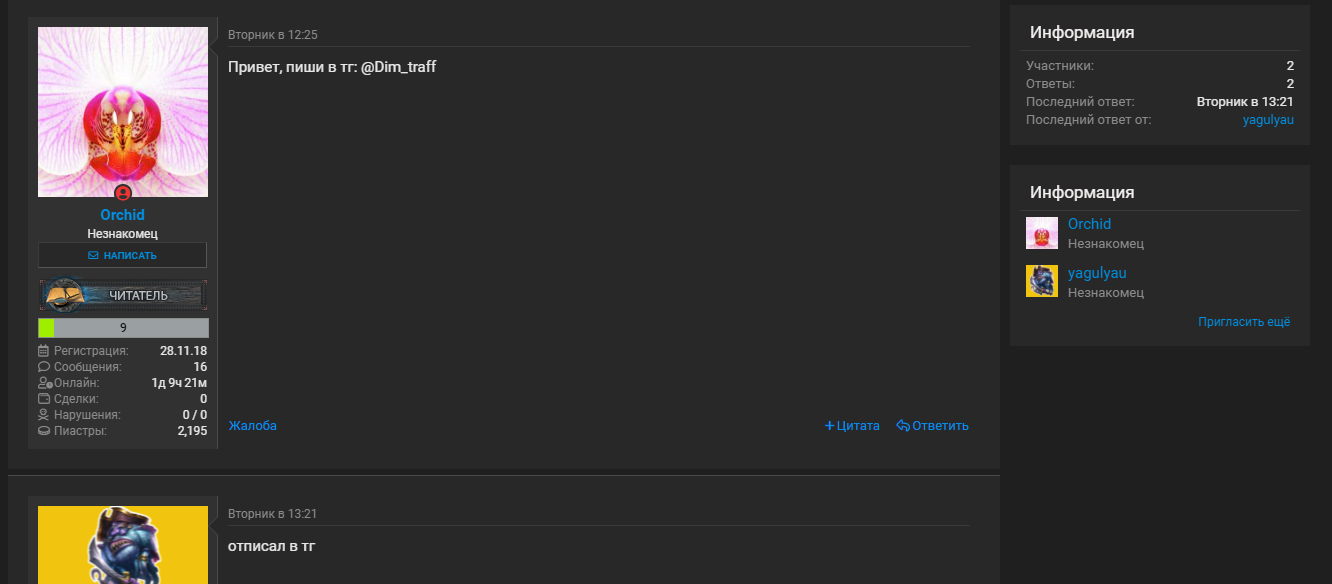Add the post to quotes with Цитата
Image resolution: width=1332 pixels, height=584 pixels.
point(852,426)
